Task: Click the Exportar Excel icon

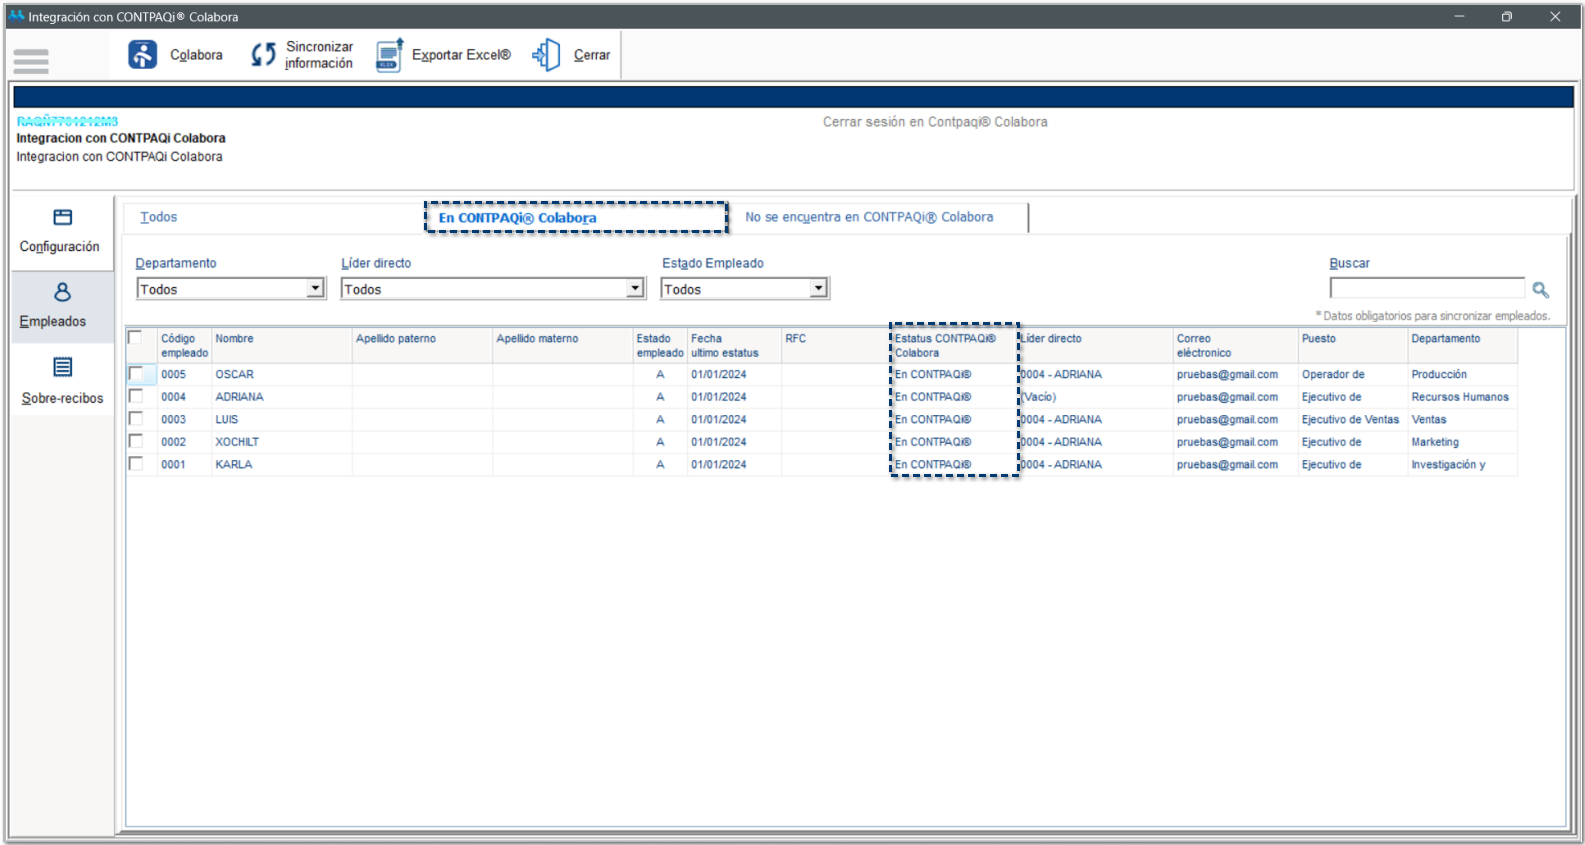Action: point(389,55)
